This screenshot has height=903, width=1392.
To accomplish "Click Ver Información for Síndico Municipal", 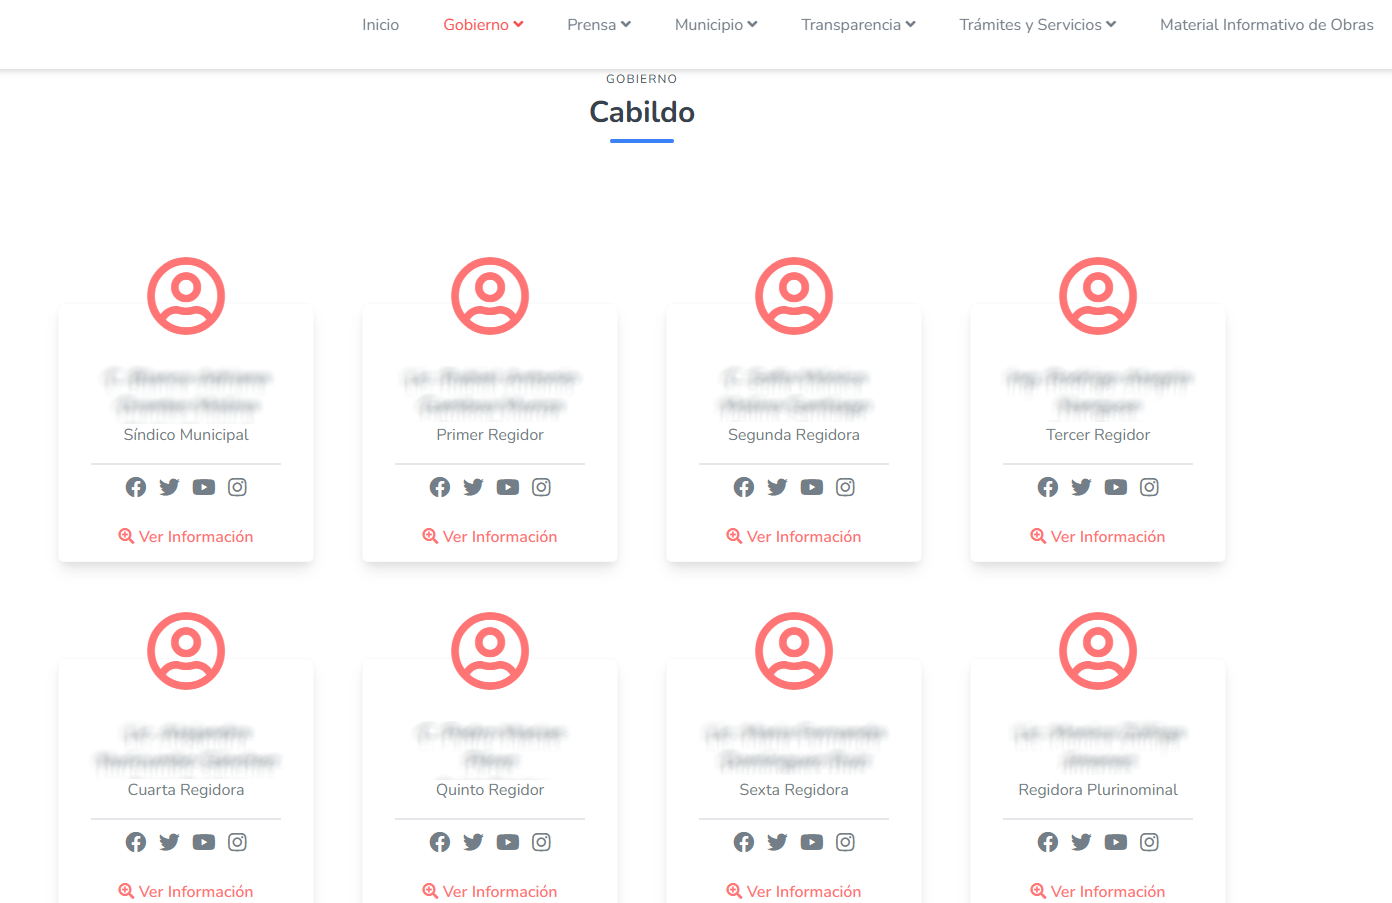I will pos(186,537).
